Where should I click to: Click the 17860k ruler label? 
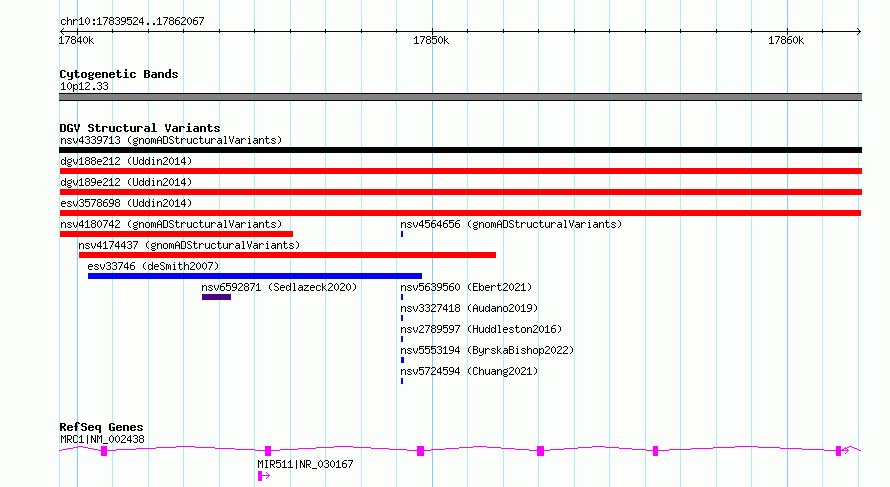pyautogui.click(x=786, y=40)
